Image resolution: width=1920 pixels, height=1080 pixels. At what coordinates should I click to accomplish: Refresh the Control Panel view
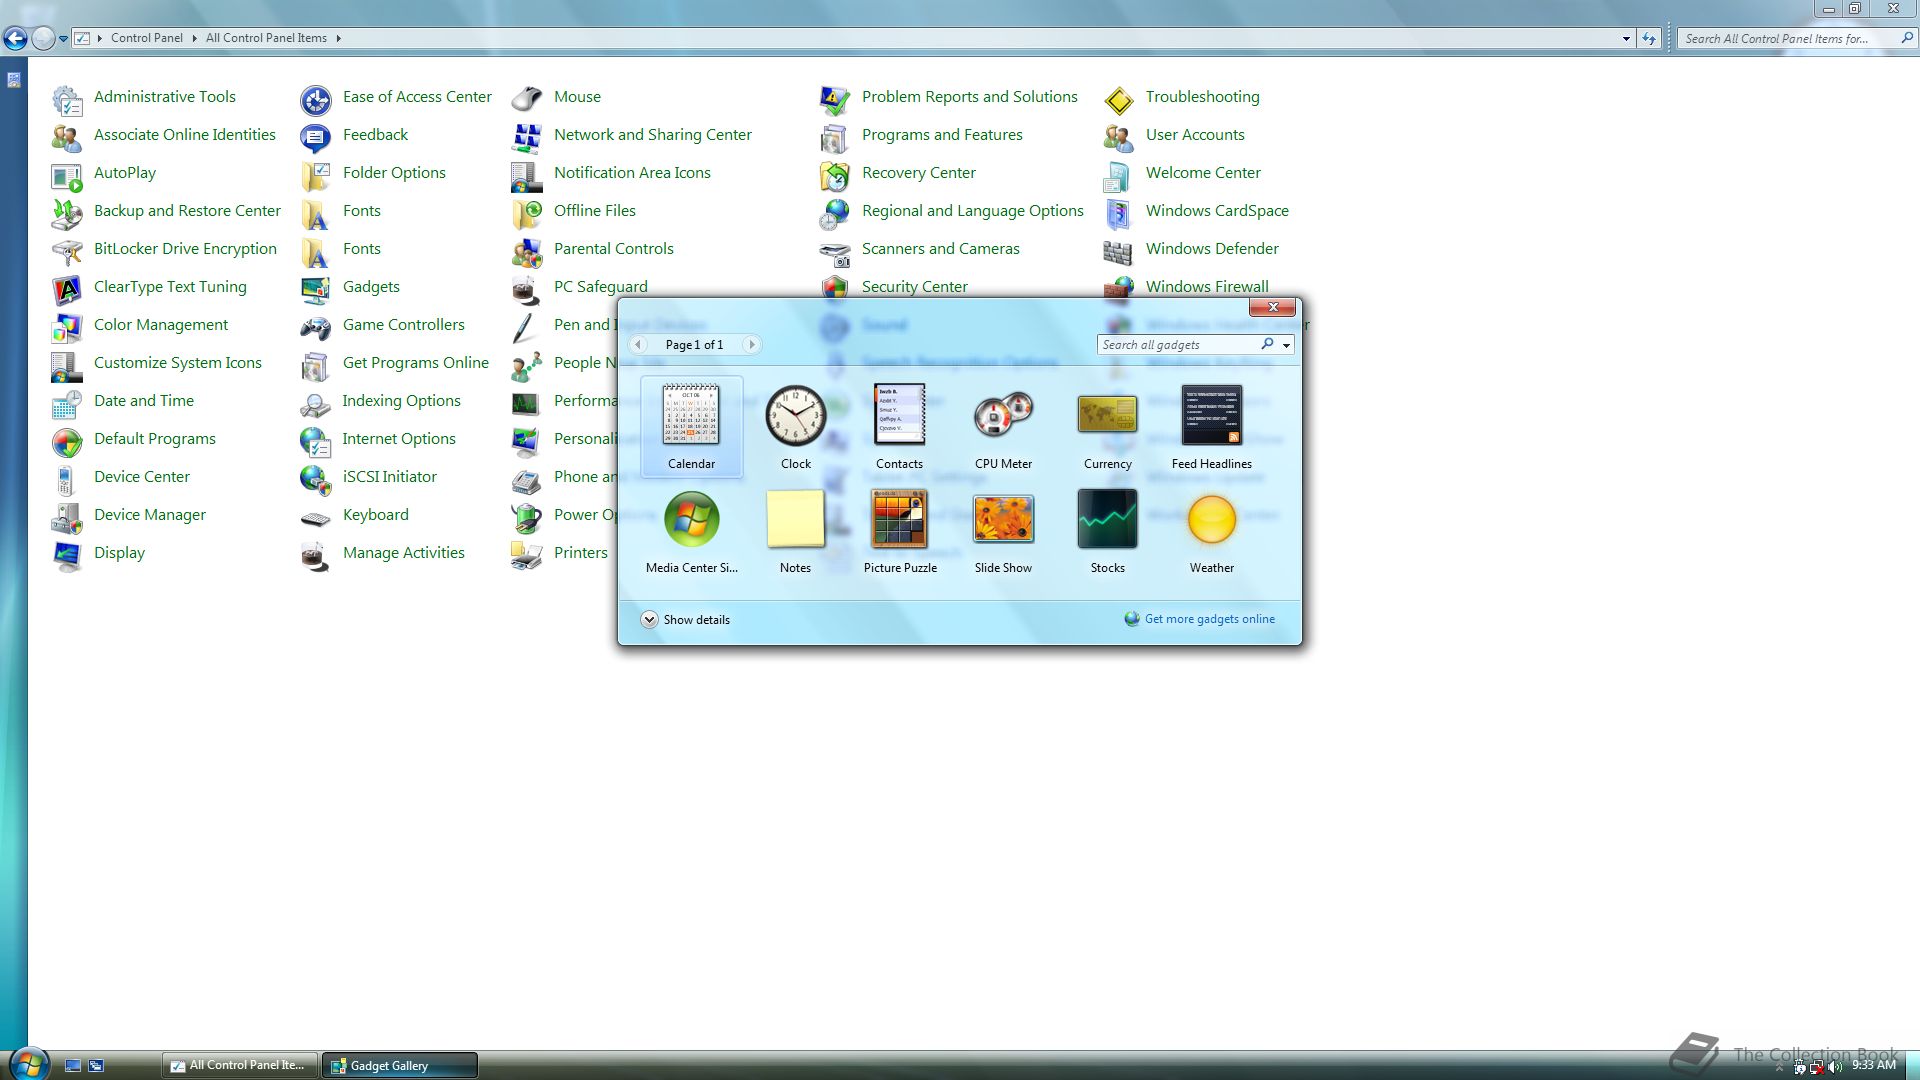[x=1649, y=38]
